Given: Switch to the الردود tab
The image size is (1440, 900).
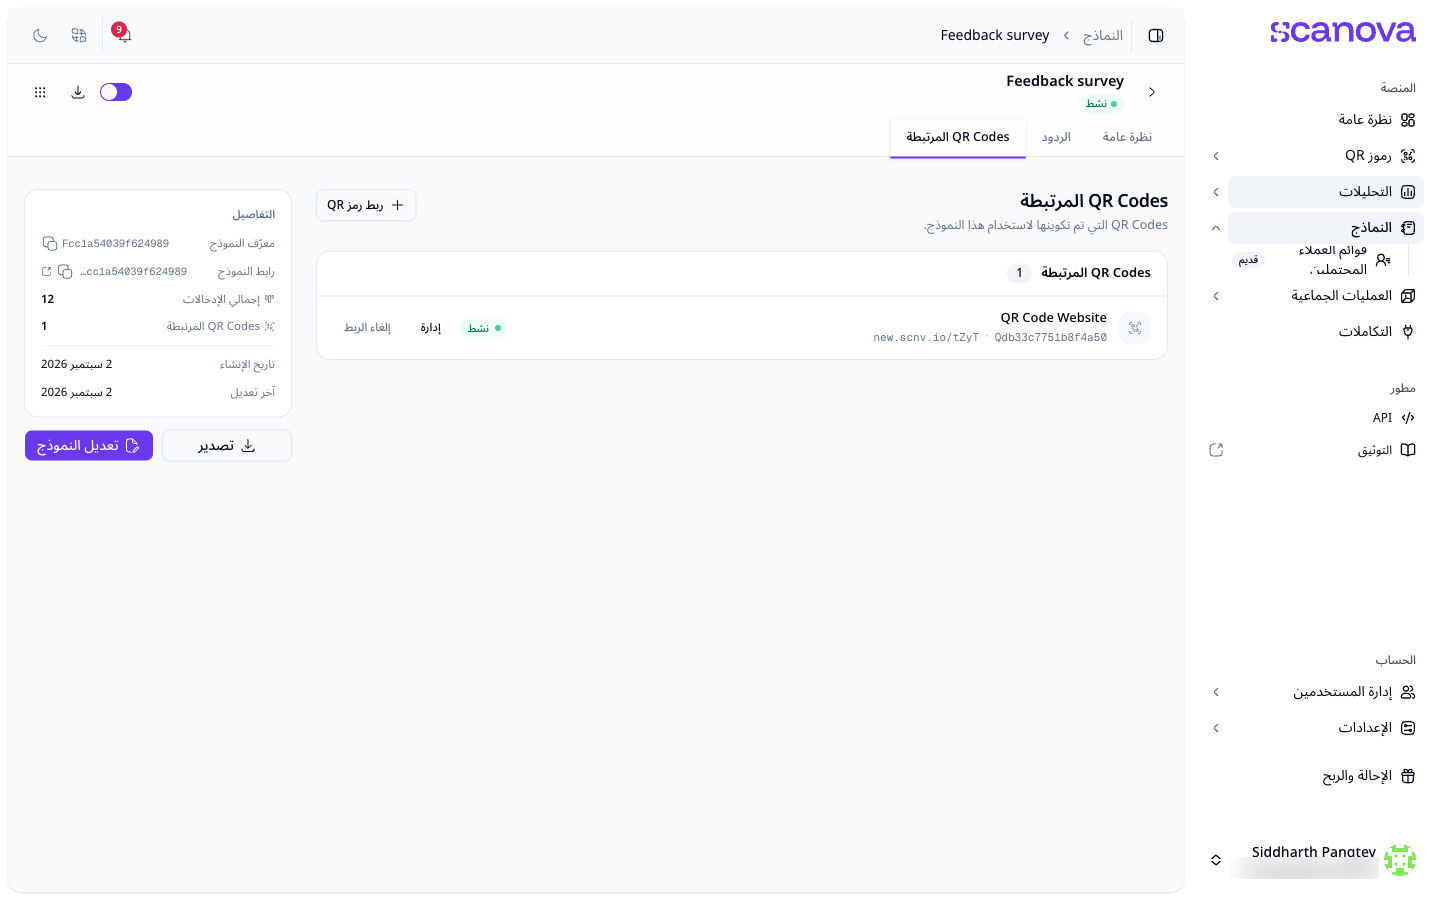Looking at the screenshot, I should click(1056, 137).
